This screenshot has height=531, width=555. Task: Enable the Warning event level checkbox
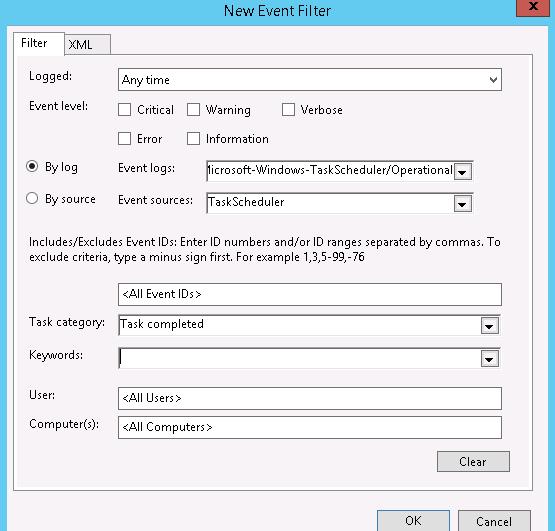click(x=193, y=110)
